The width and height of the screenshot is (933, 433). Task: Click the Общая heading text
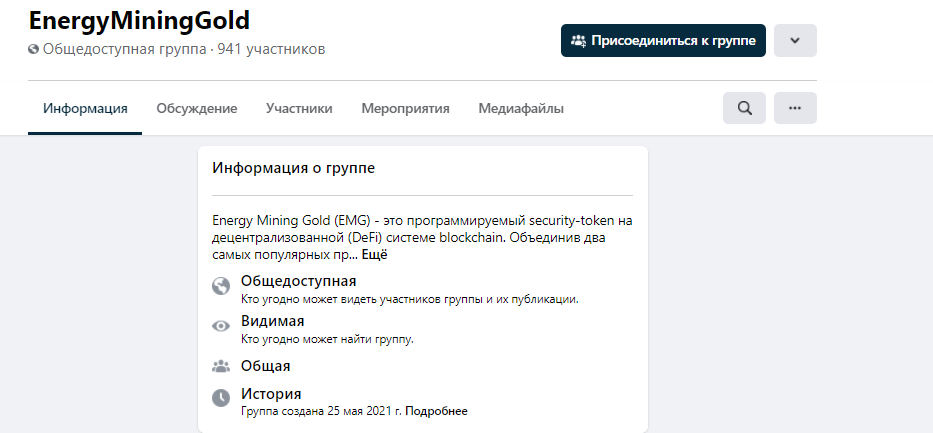click(265, 366)
